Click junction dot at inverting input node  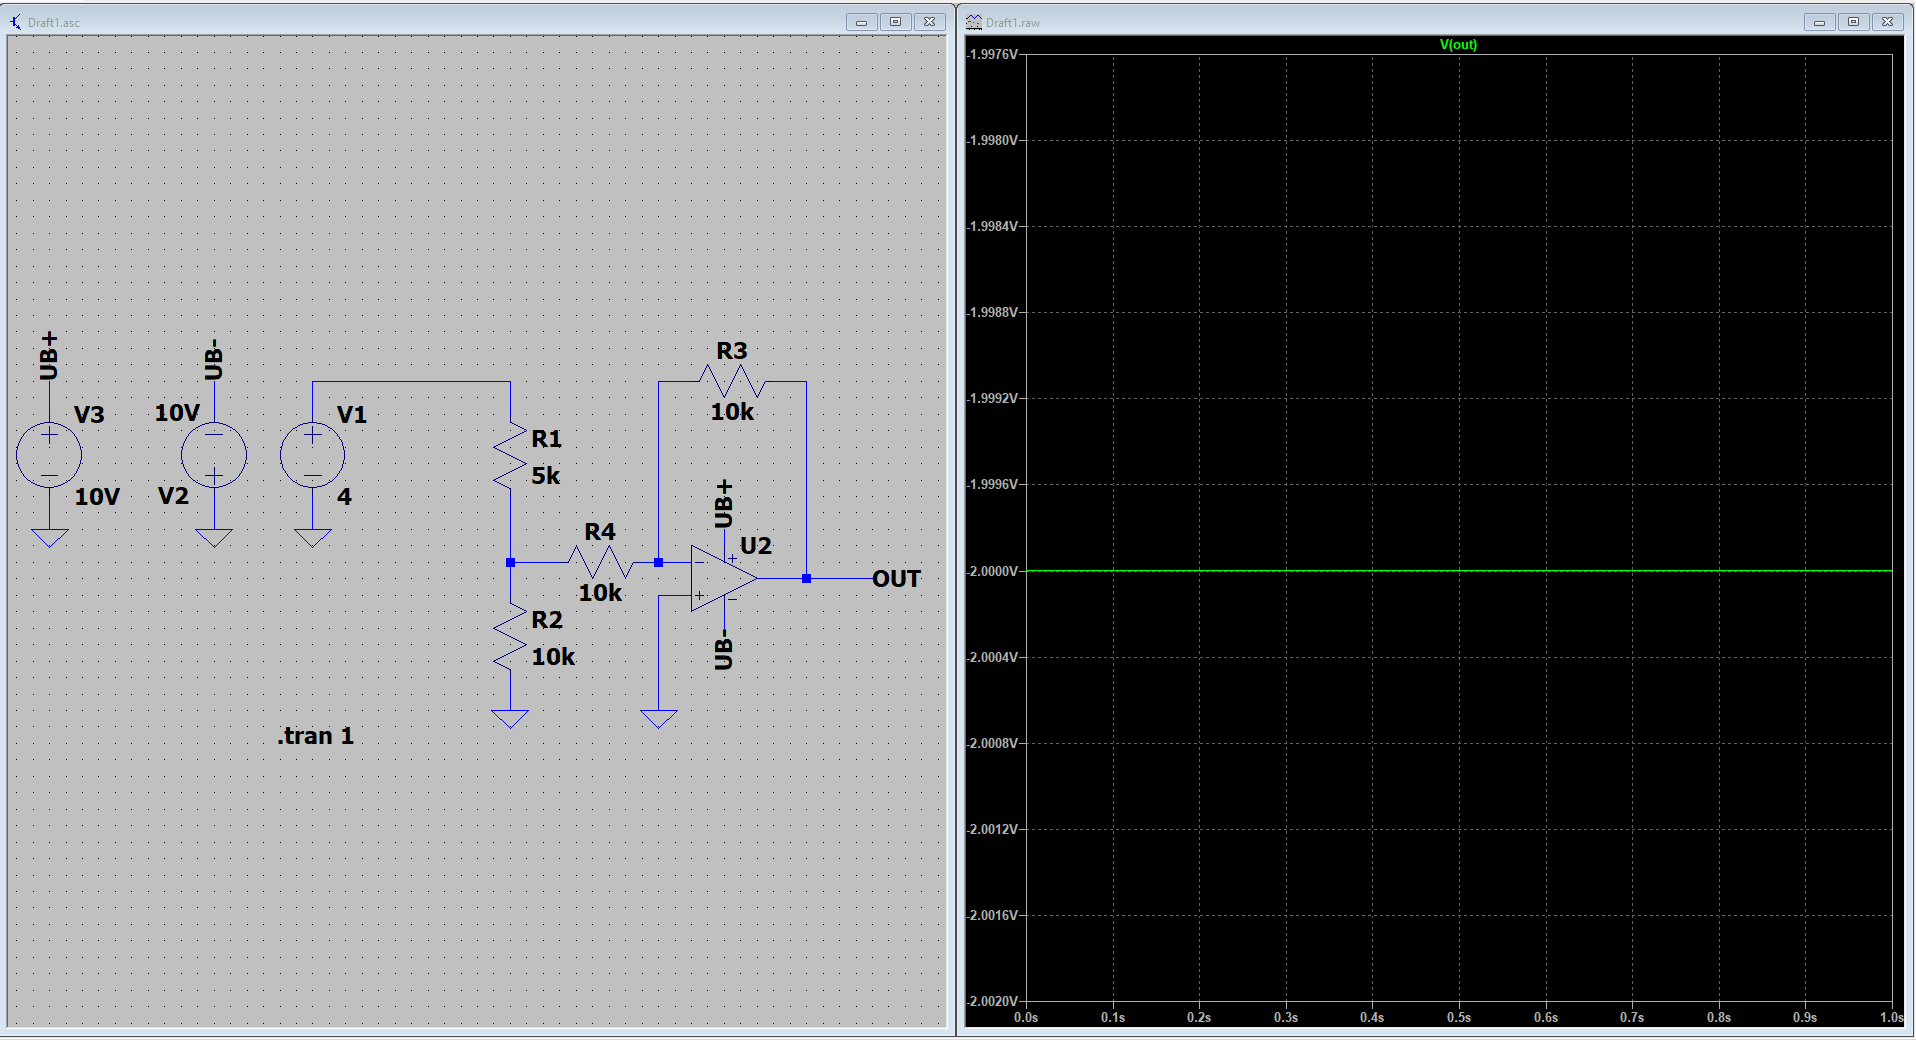659,563
